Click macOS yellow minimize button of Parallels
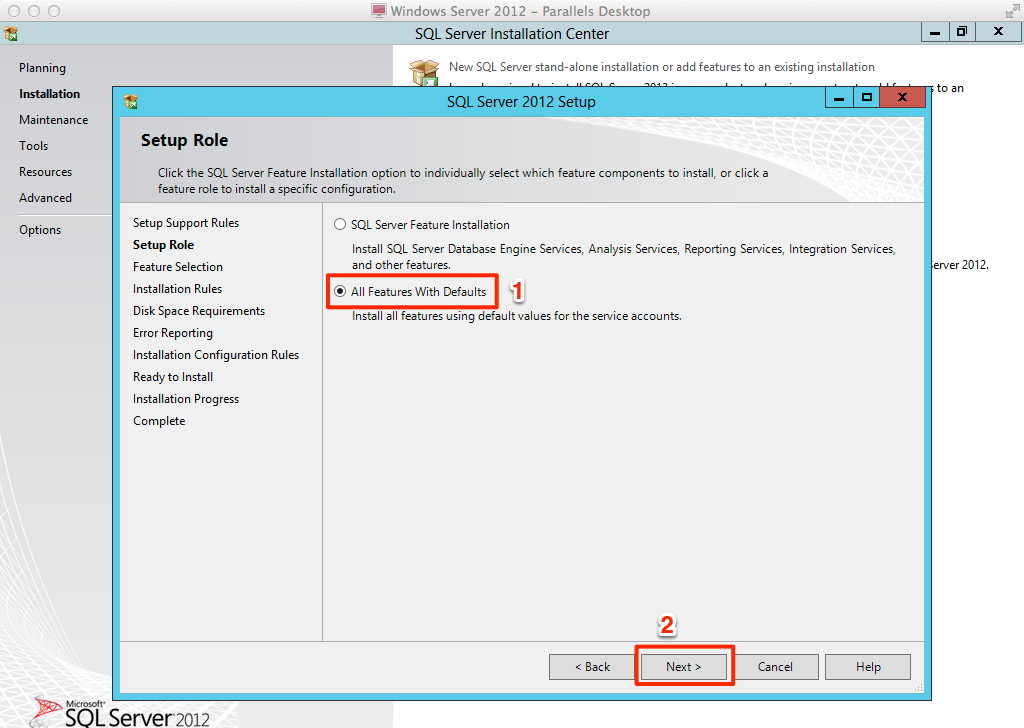This screenshot has height=728, width=1024. 34,11
